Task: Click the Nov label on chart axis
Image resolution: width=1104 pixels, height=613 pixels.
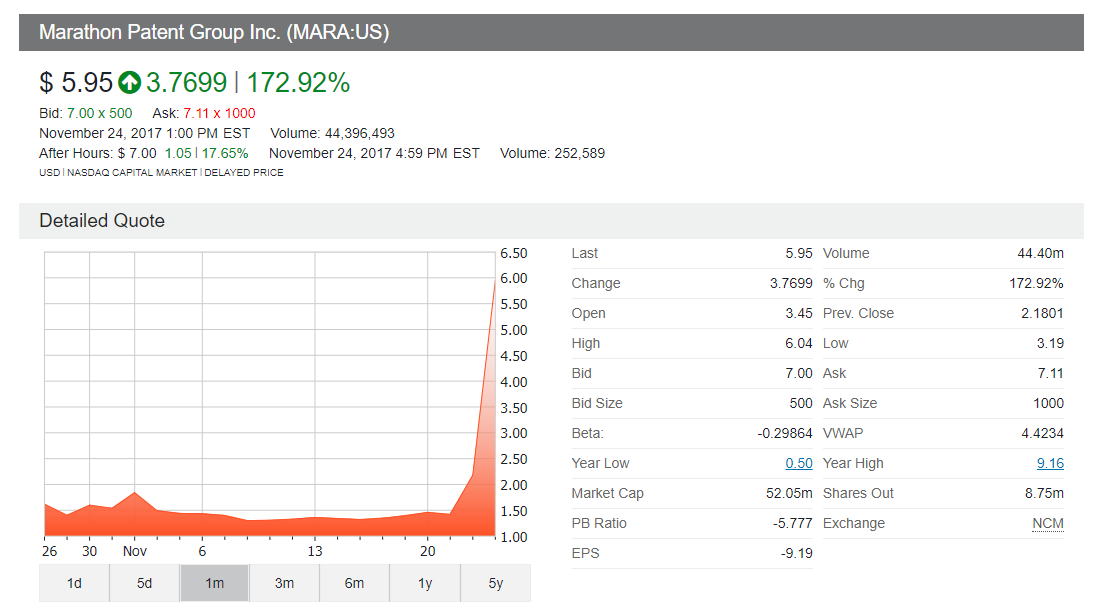Action: (x=134, y=551)
